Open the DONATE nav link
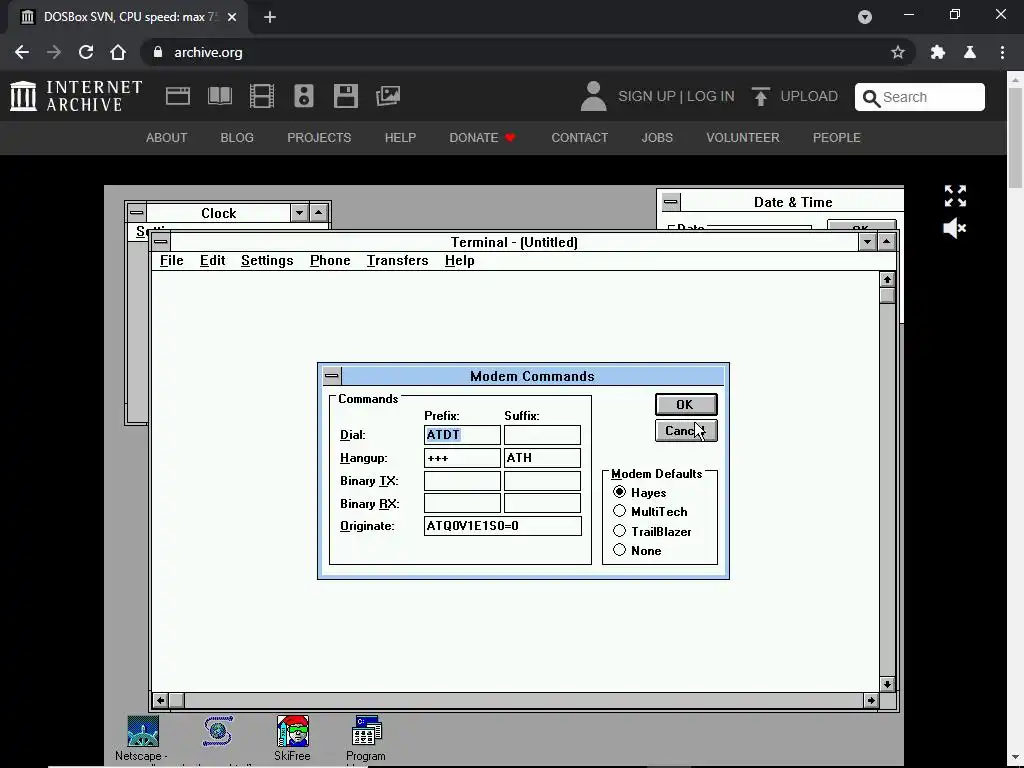The width and height of the screenshot is (1024, 768). pyautogui.click(x=482, y=138)
